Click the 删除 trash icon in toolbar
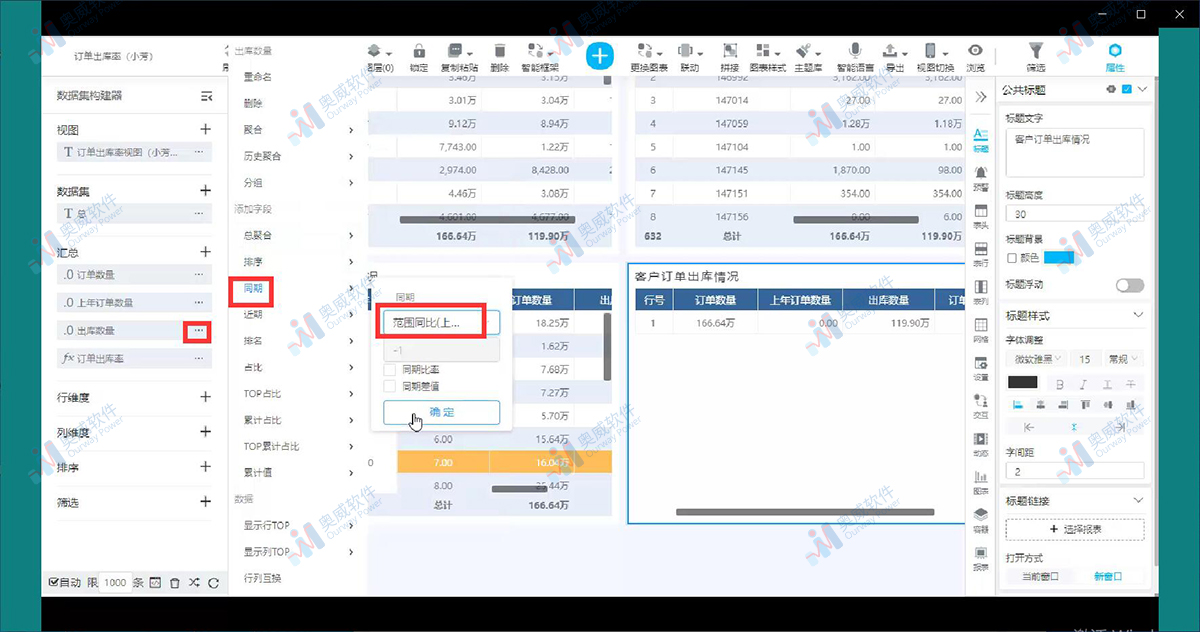This screenshot has height=632, width=1200. pyautogui.click(x=499, y=50)
